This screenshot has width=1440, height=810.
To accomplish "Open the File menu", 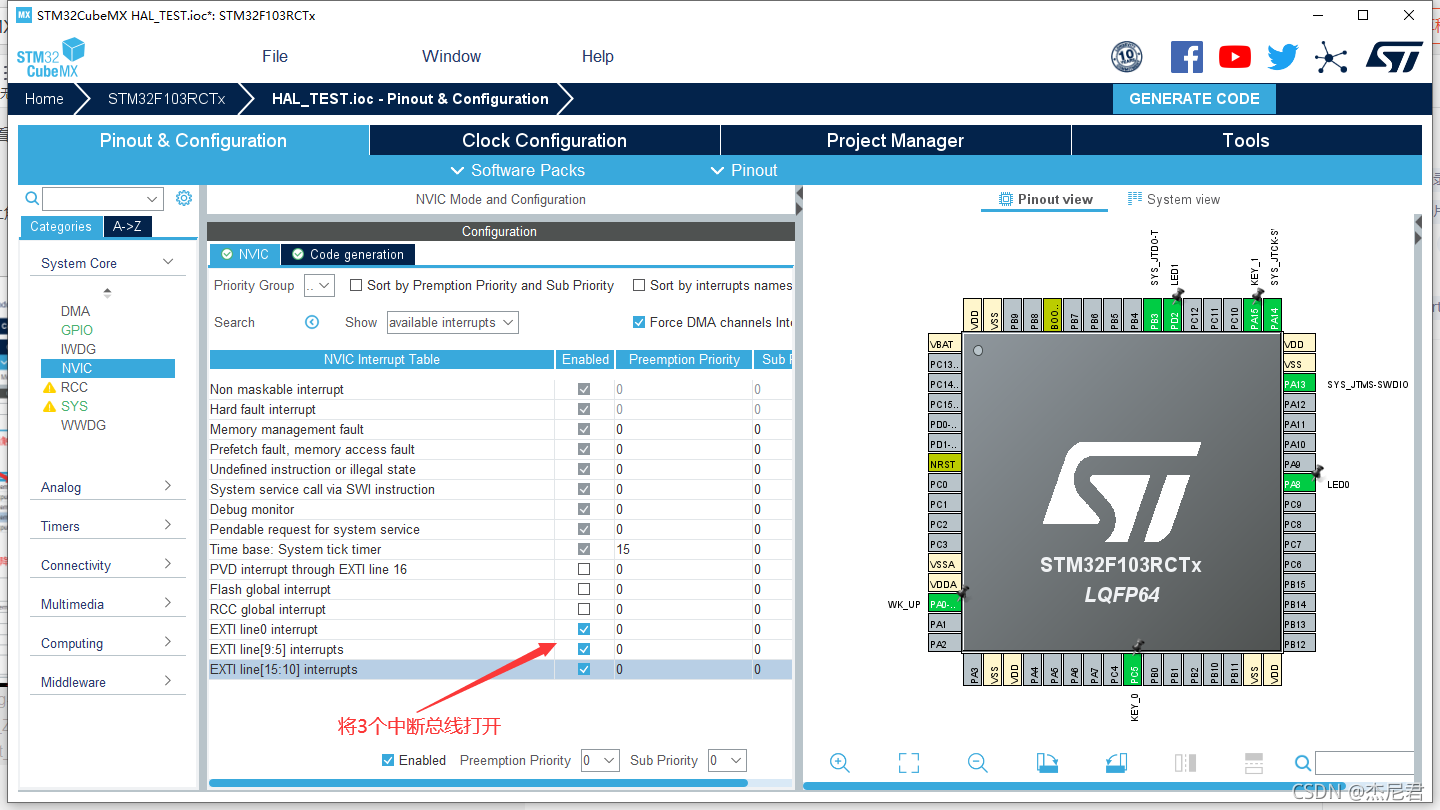I will (275, 56).
